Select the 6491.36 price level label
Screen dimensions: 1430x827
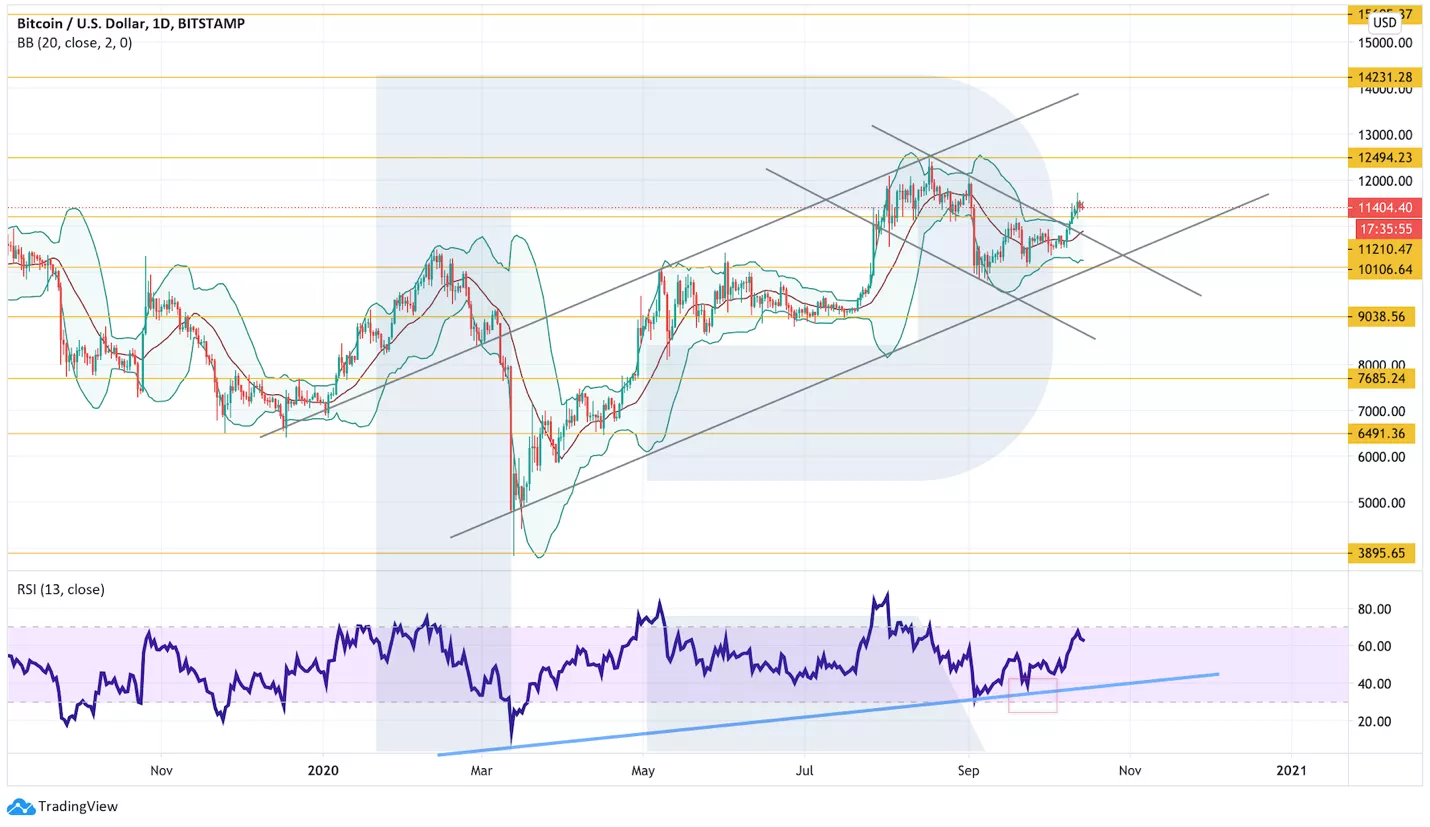pos(1383,434)
